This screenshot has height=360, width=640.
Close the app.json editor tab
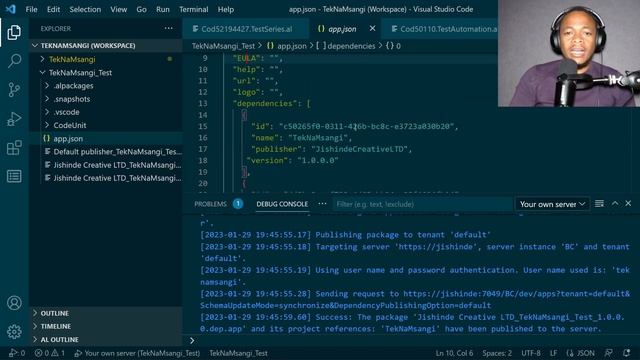(x=372, y=29)
